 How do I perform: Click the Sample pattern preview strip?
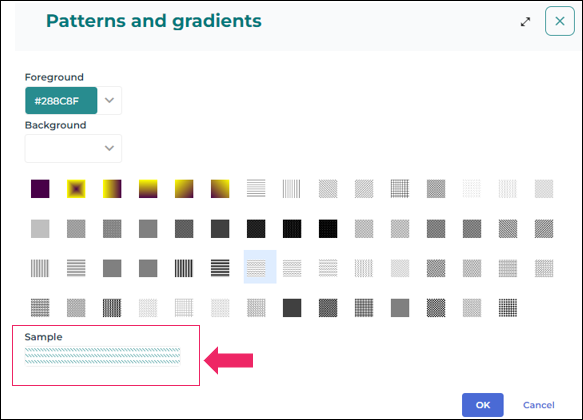pos(103,356)
